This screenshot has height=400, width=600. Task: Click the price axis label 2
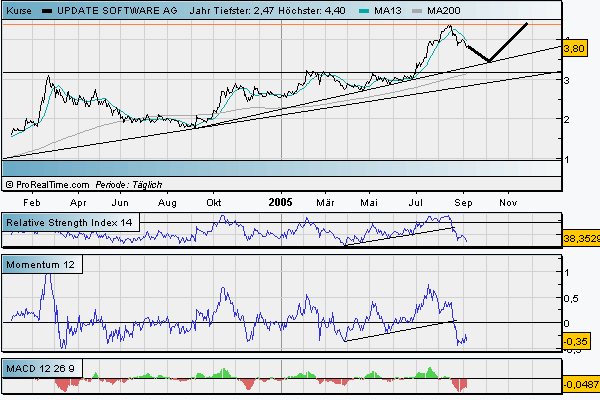[567, 119]
